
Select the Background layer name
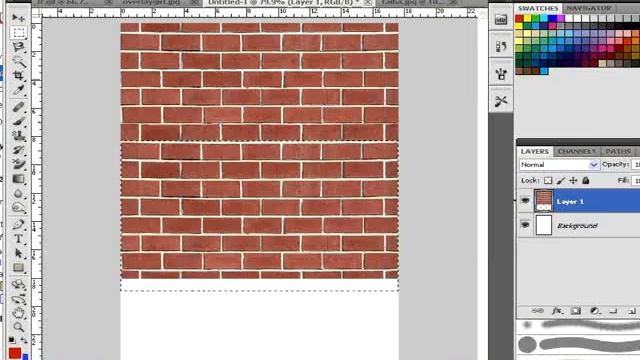coord(577,225)
